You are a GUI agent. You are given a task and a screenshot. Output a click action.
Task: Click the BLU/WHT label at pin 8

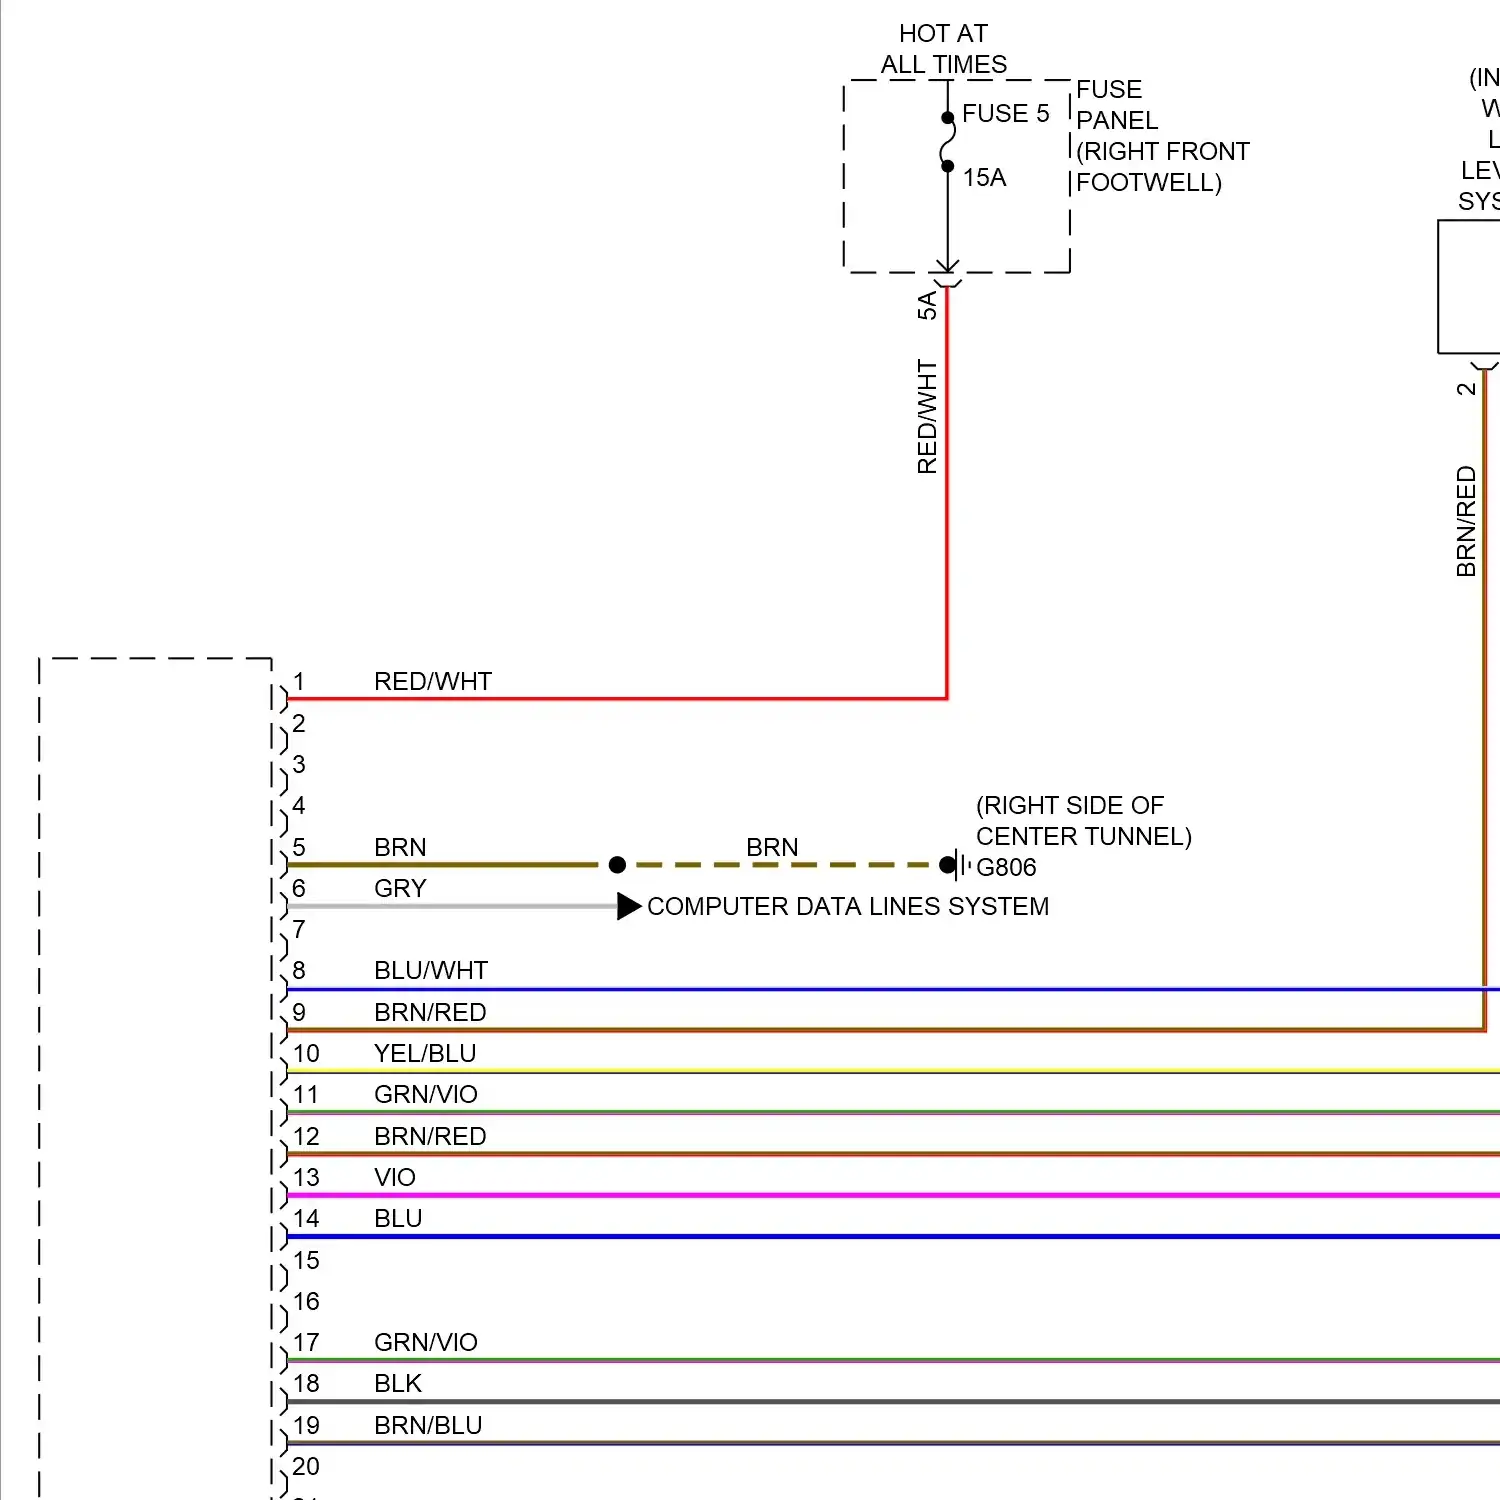[431, 971]
